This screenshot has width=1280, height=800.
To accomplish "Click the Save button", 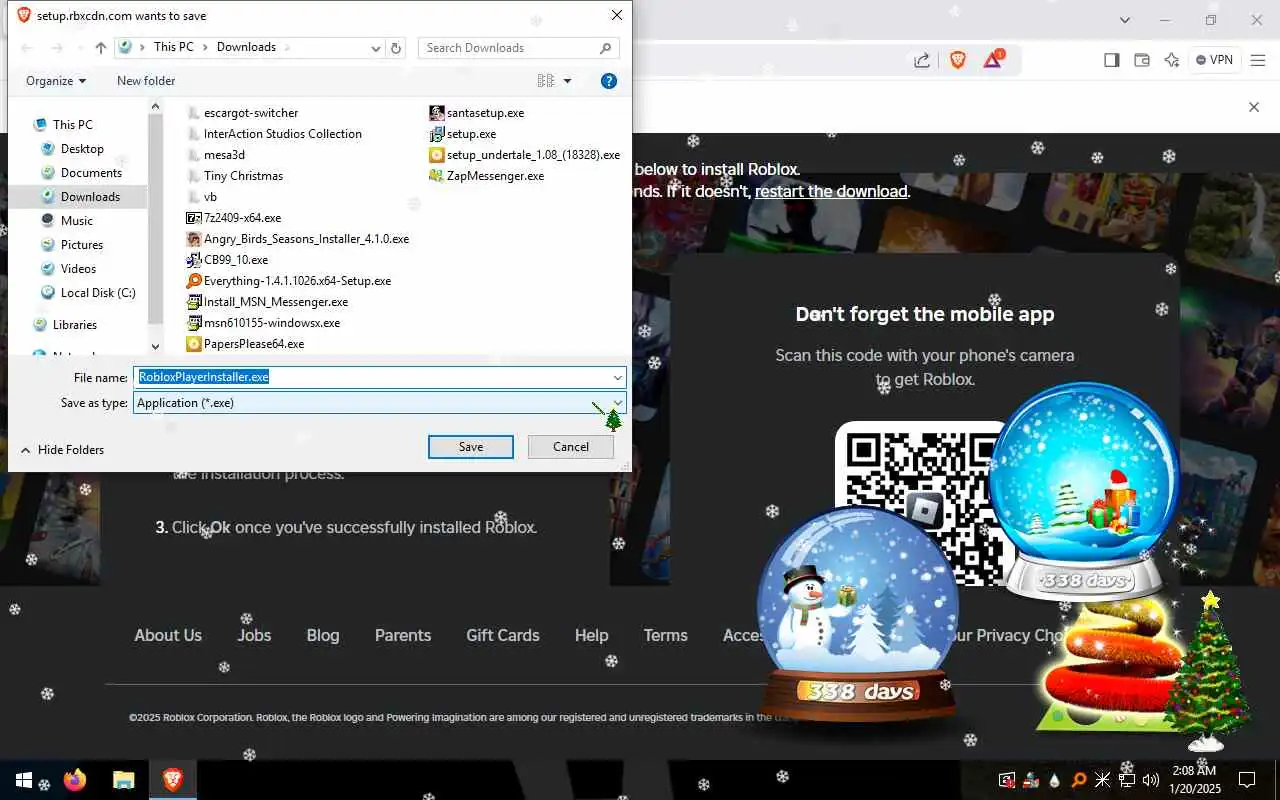I will coord(471,447).
